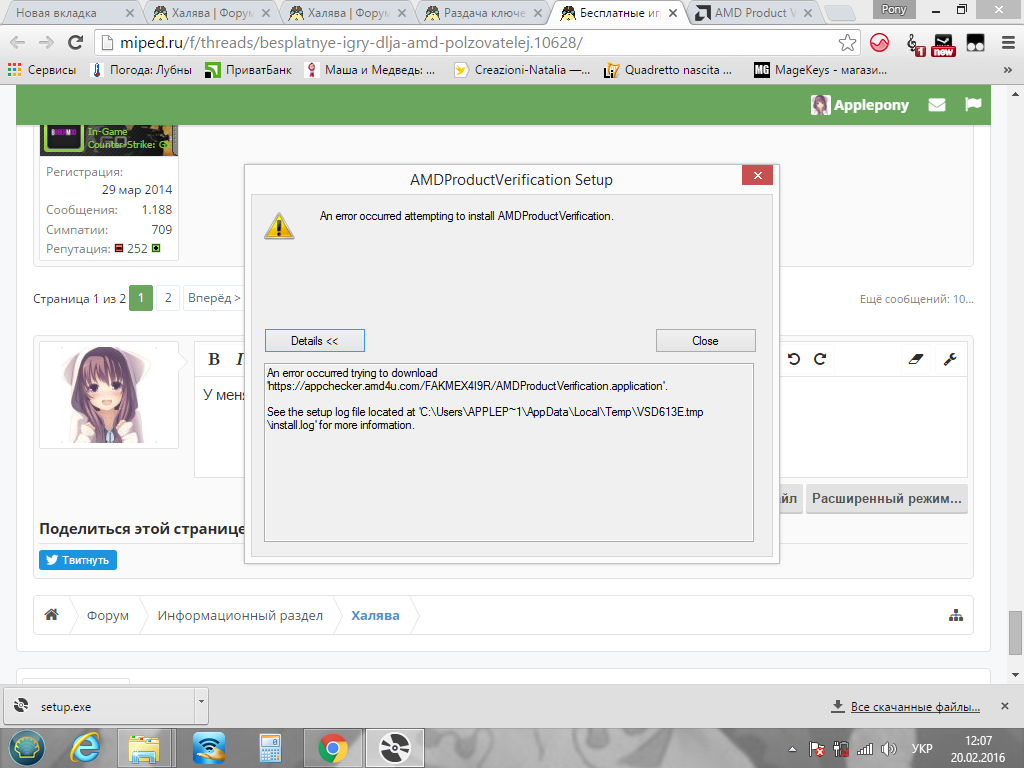Reload the page with refresh icon

click(75, 43)
